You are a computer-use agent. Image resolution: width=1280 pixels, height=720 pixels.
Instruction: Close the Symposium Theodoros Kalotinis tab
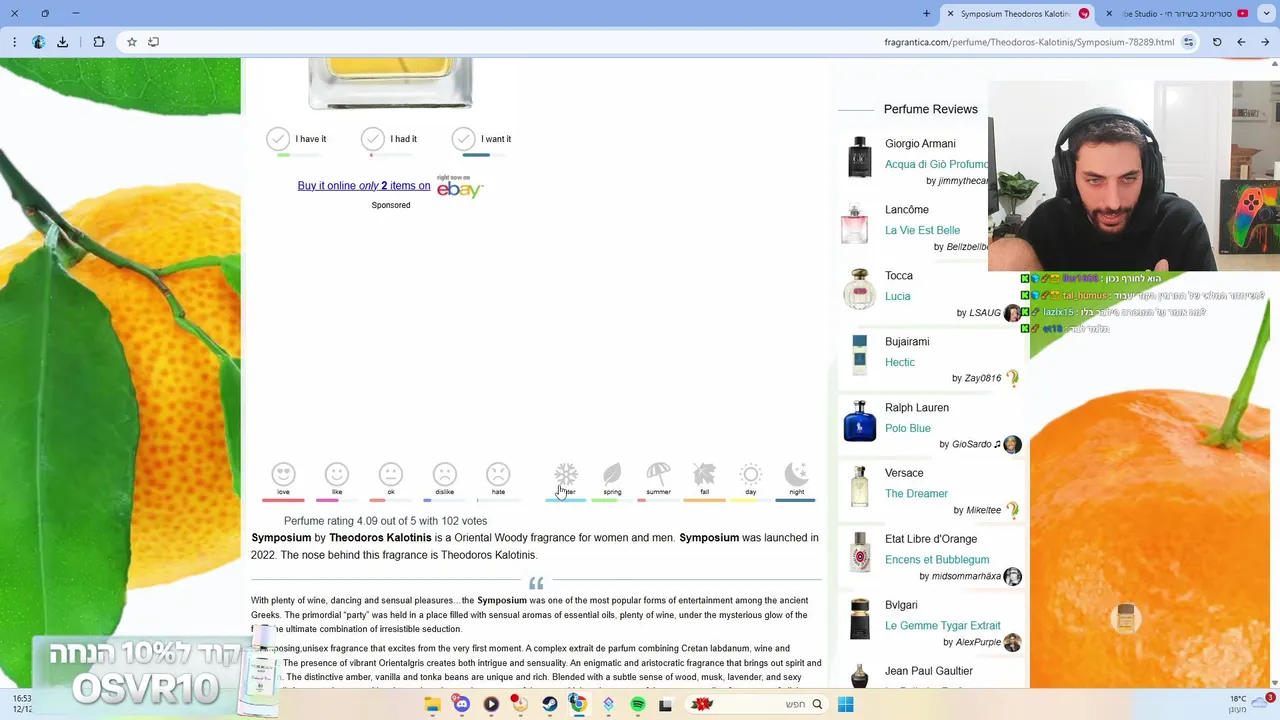click(x=950, y=14)
